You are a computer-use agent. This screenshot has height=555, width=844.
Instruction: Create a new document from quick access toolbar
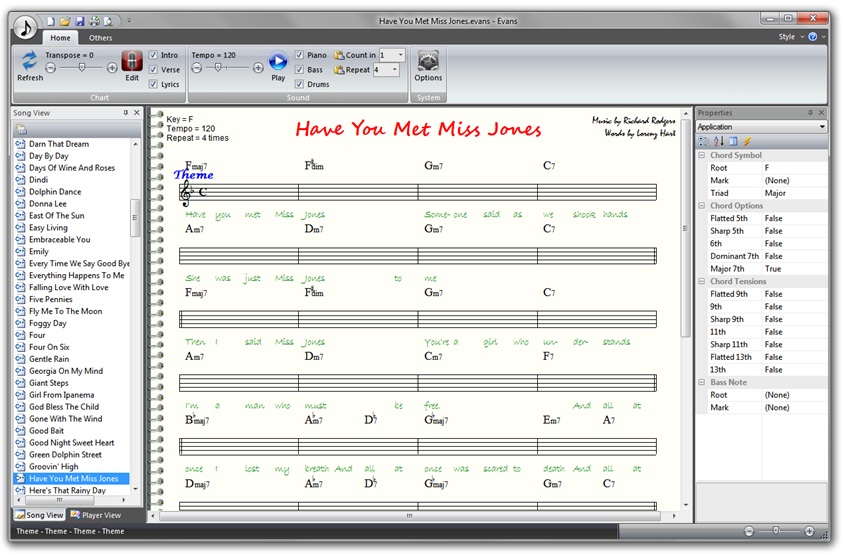[x=51, y=22]
